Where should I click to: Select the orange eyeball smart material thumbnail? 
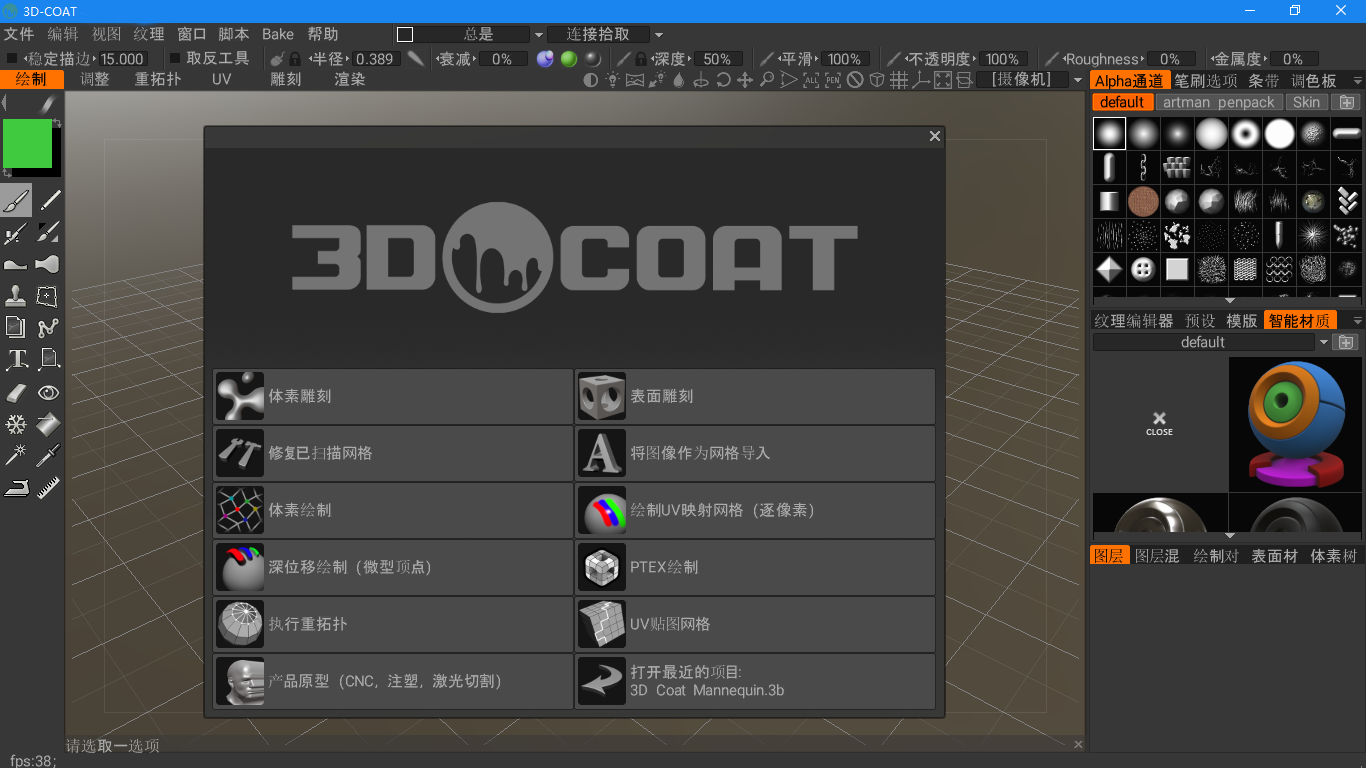click(x=1296, y=424)
